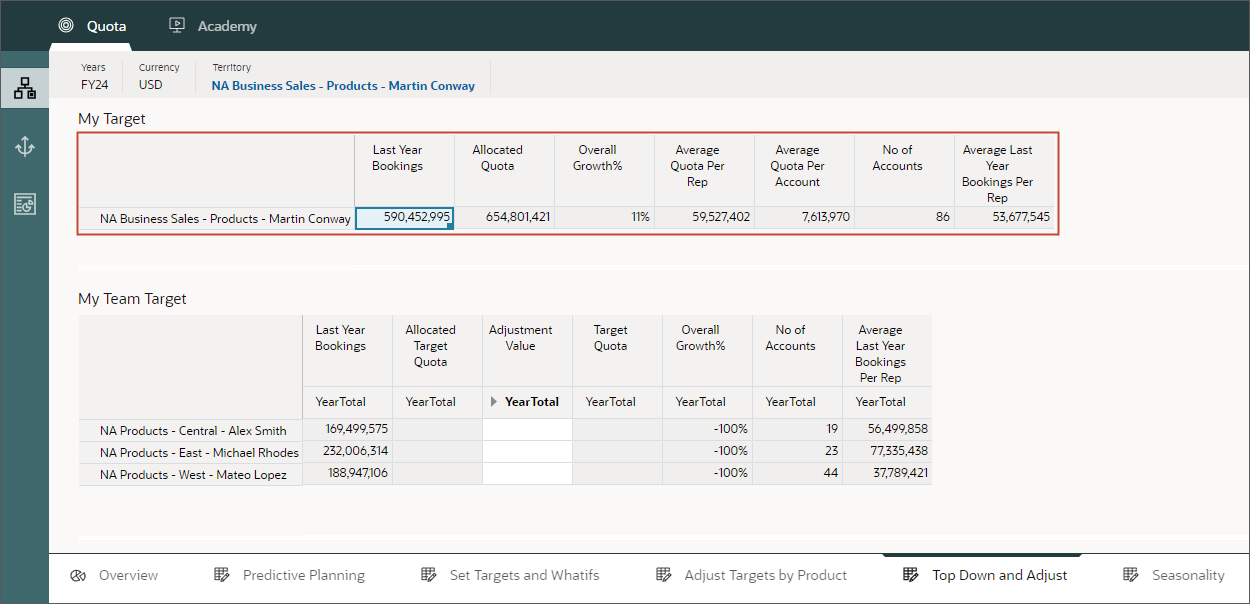Click Adjustment Value cell for Alex Smith
This screenshot has height=604, width=1250.
click(x=527, y=430)
